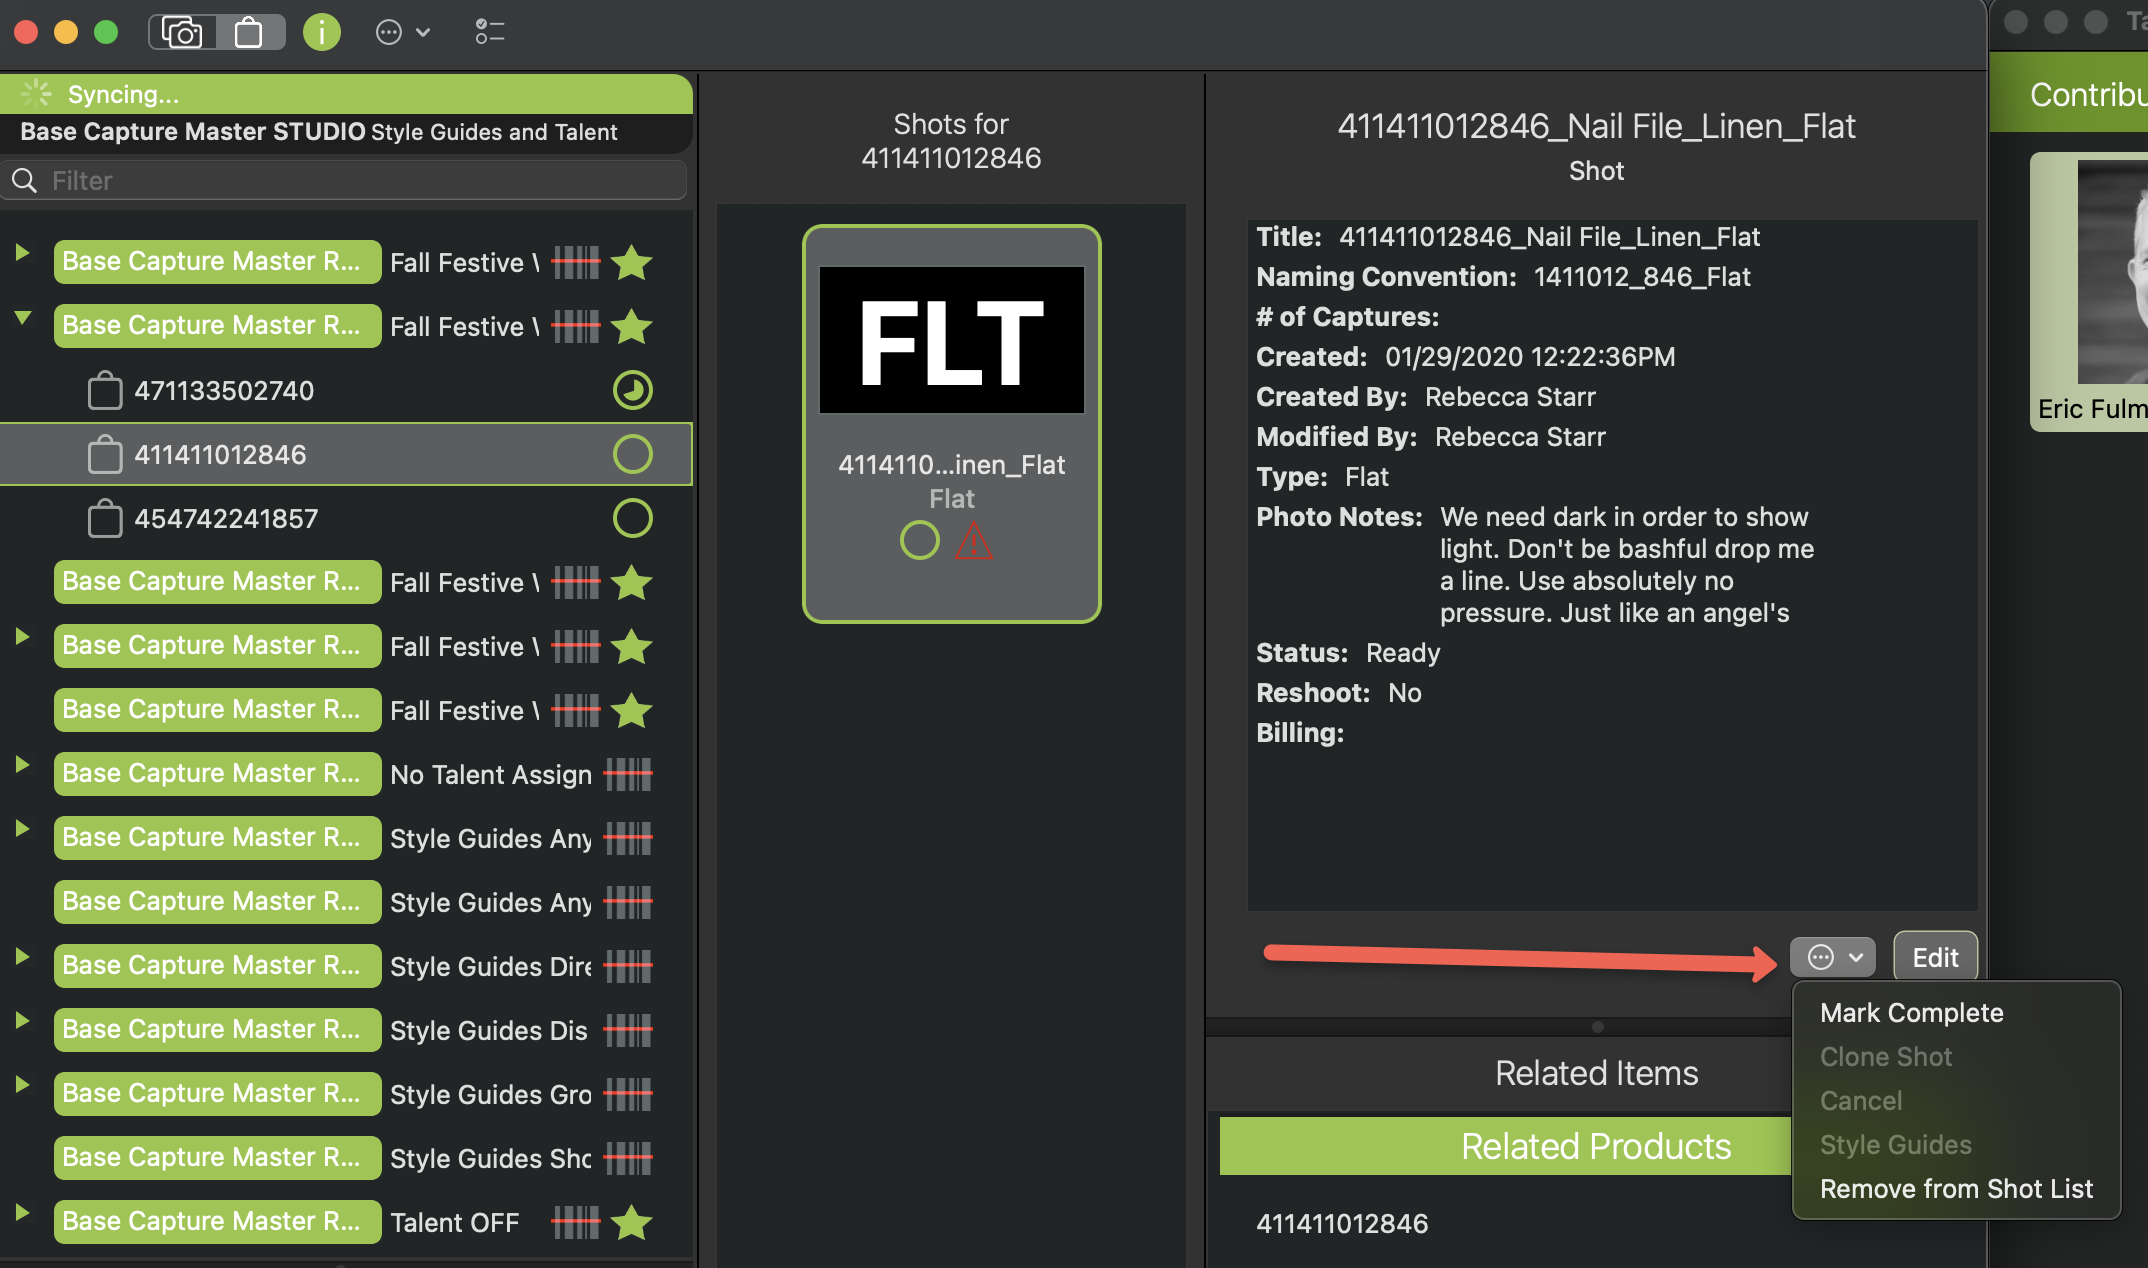Expand the Talent OFF job row
2148x1268 pixels.
[x=22, y=1213]
